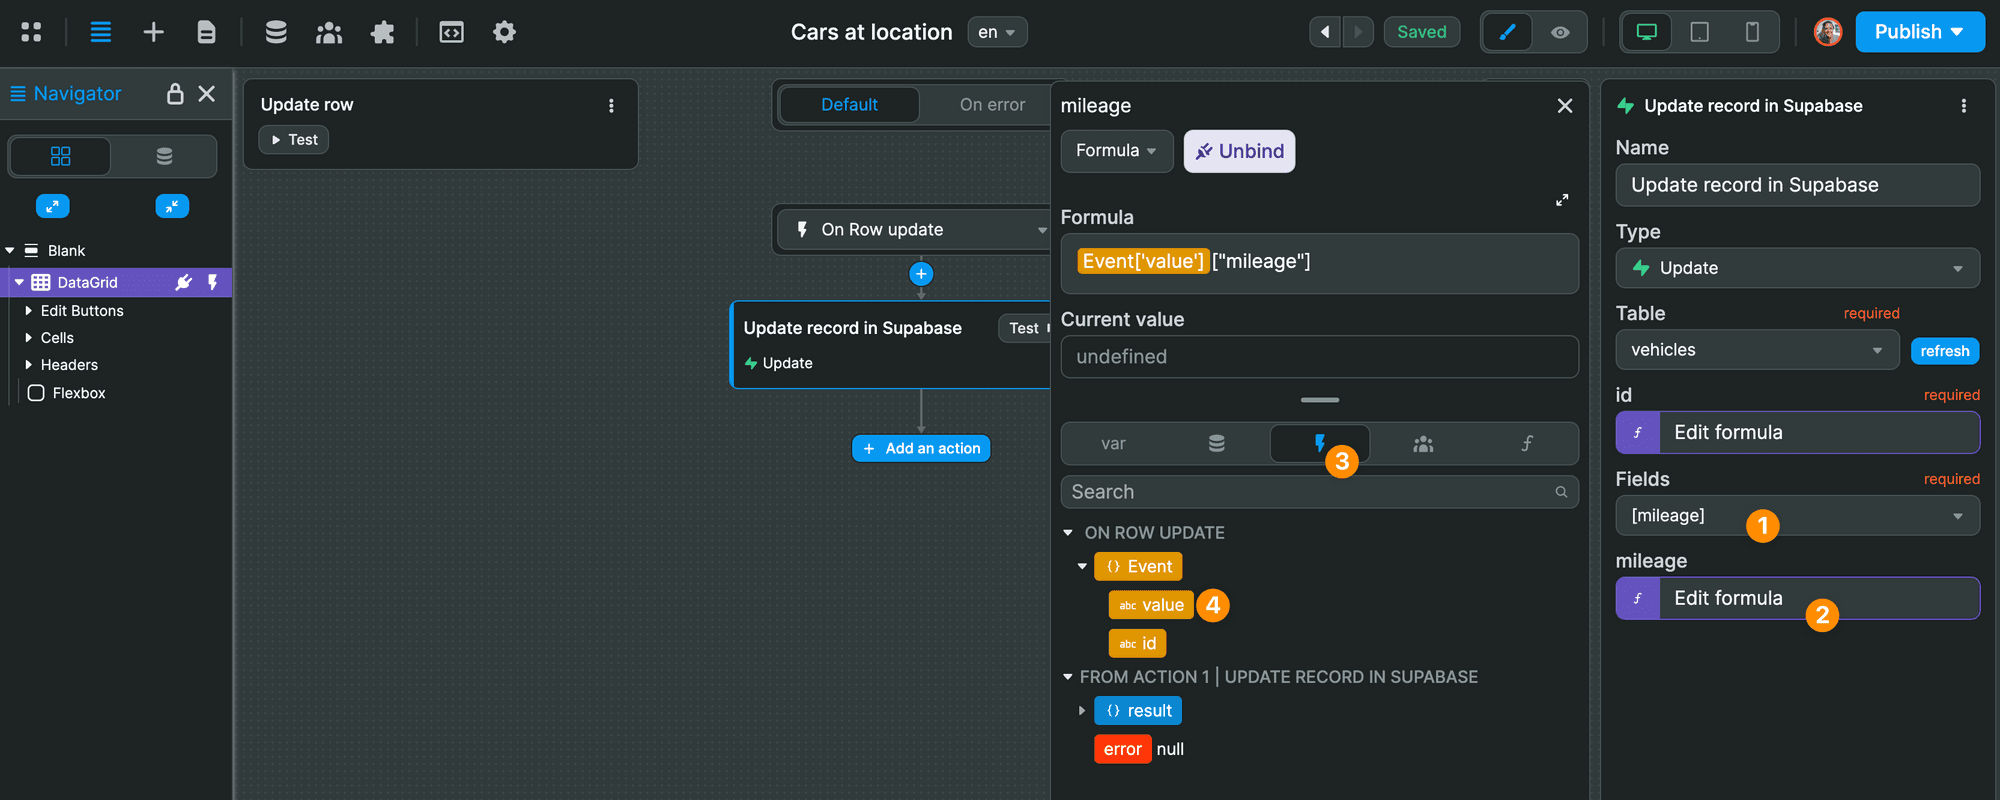Image resolution: width=2000 pixels, height=800 pixels.
Task: Open the code editor icon
Action: point(452,32)
